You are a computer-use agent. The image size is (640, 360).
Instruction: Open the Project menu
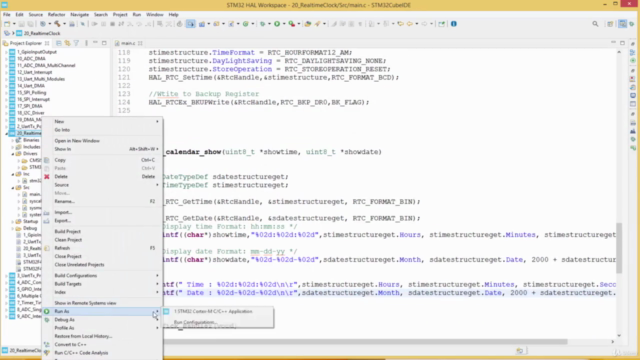click(120, 14)
